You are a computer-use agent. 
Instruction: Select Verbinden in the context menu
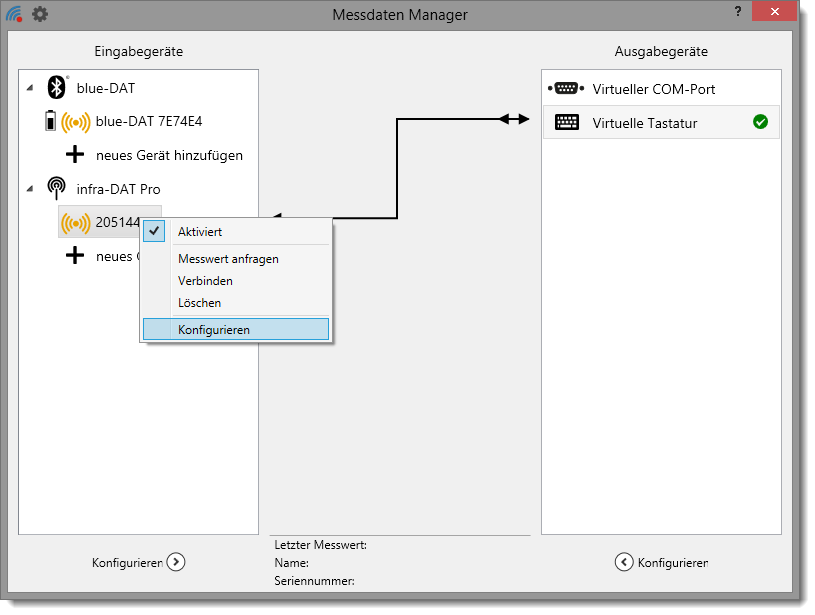coord(206,281)
